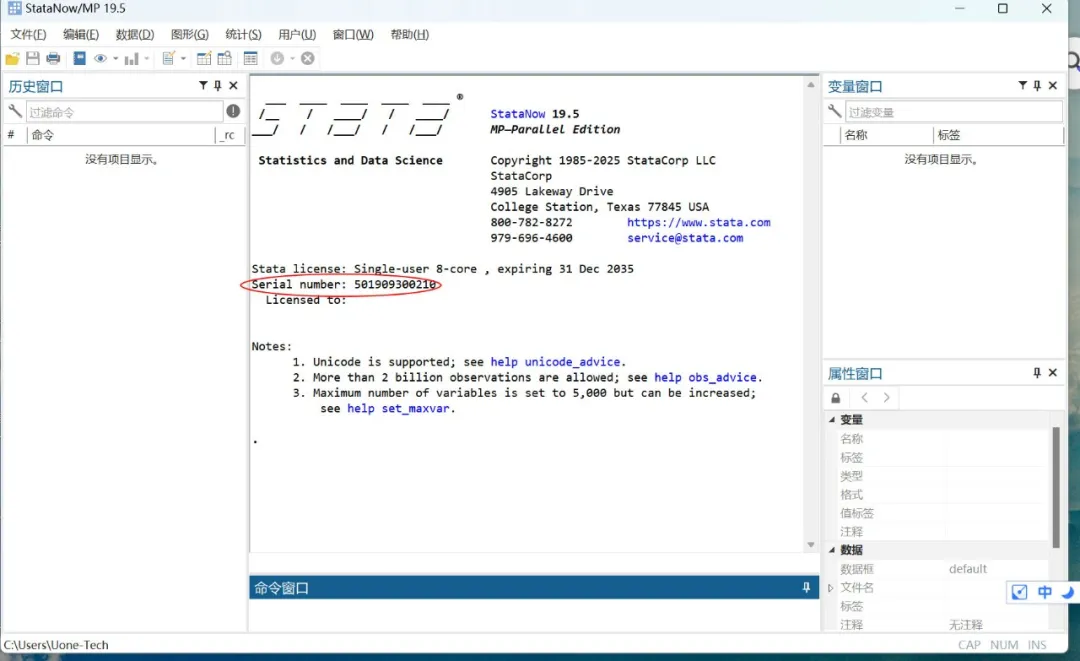Open the 数据(D) menu
The width and height of the screenshot is (1080, 661).
[134, 34]
